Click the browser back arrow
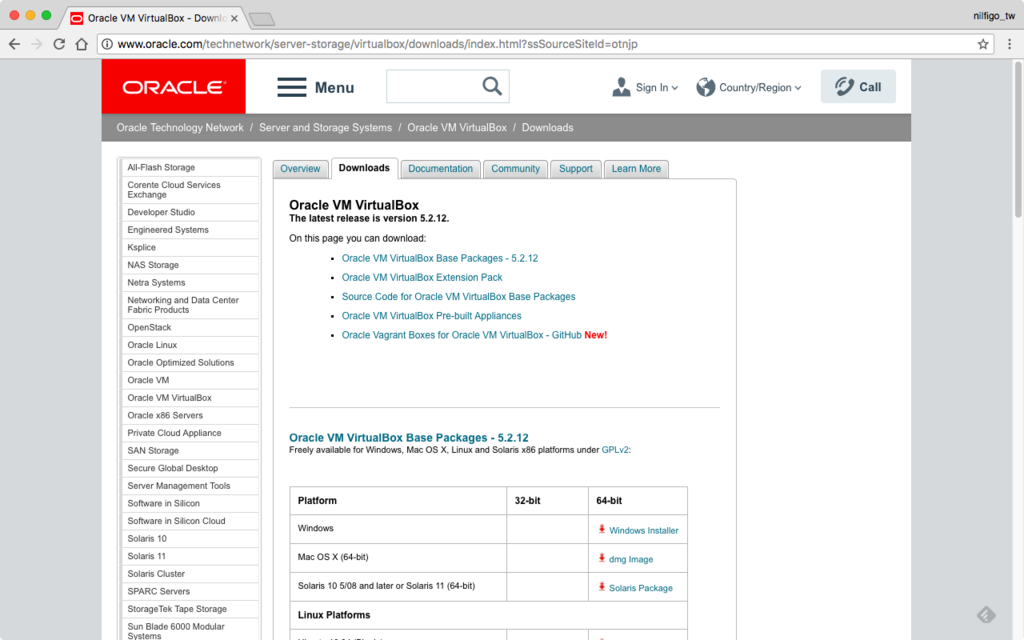Image resolution: width=1024 pixels, height=640 pixels. coord(14,44)
